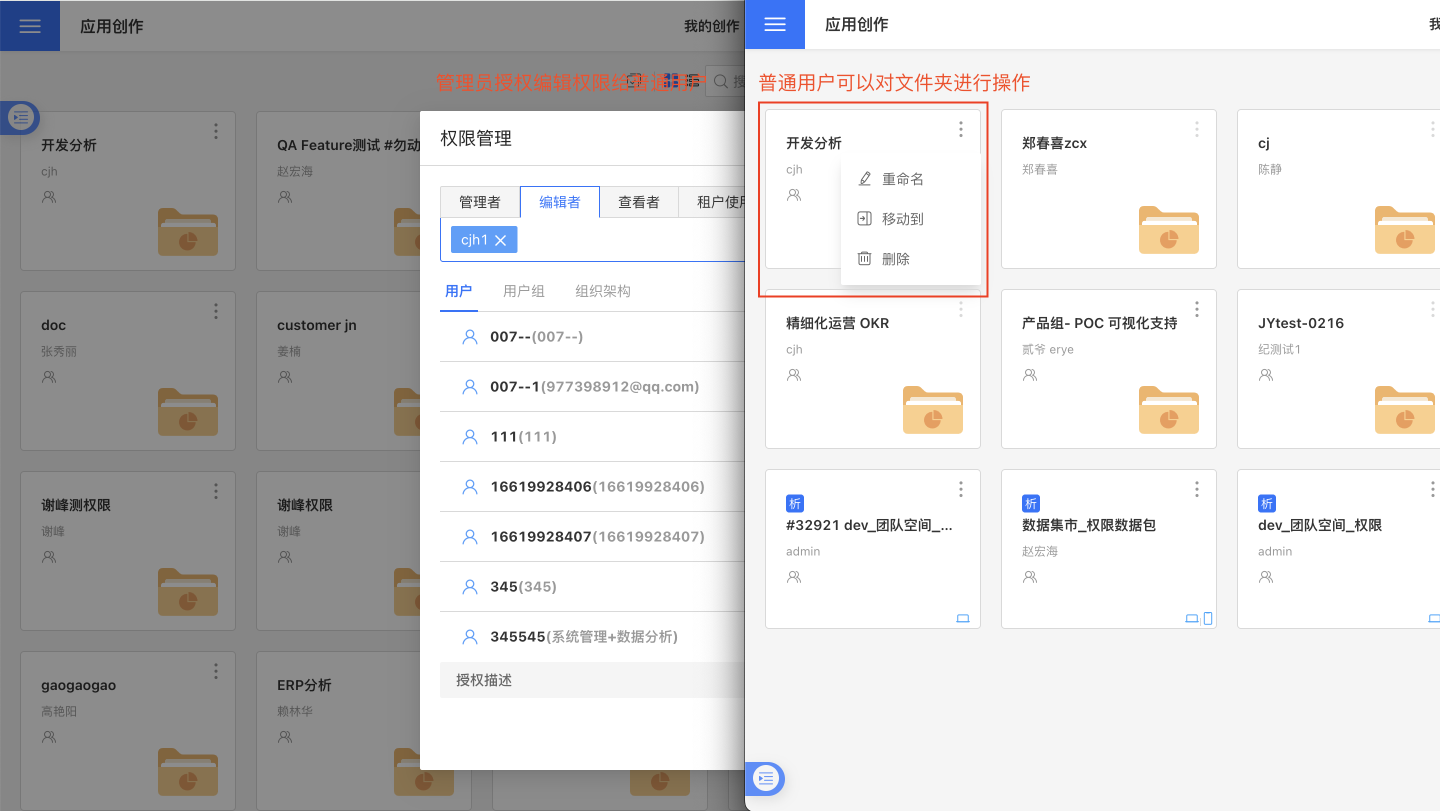Click the folder icon on 郑春喜zcx card
1440x811 pixels.
coord(1168,230)
